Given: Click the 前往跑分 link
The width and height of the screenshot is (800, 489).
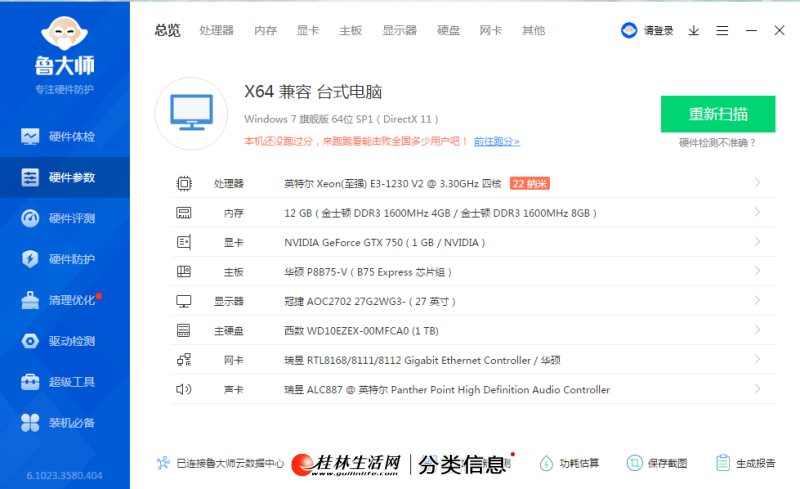Looking at the screenshot, I should [496, 142].
